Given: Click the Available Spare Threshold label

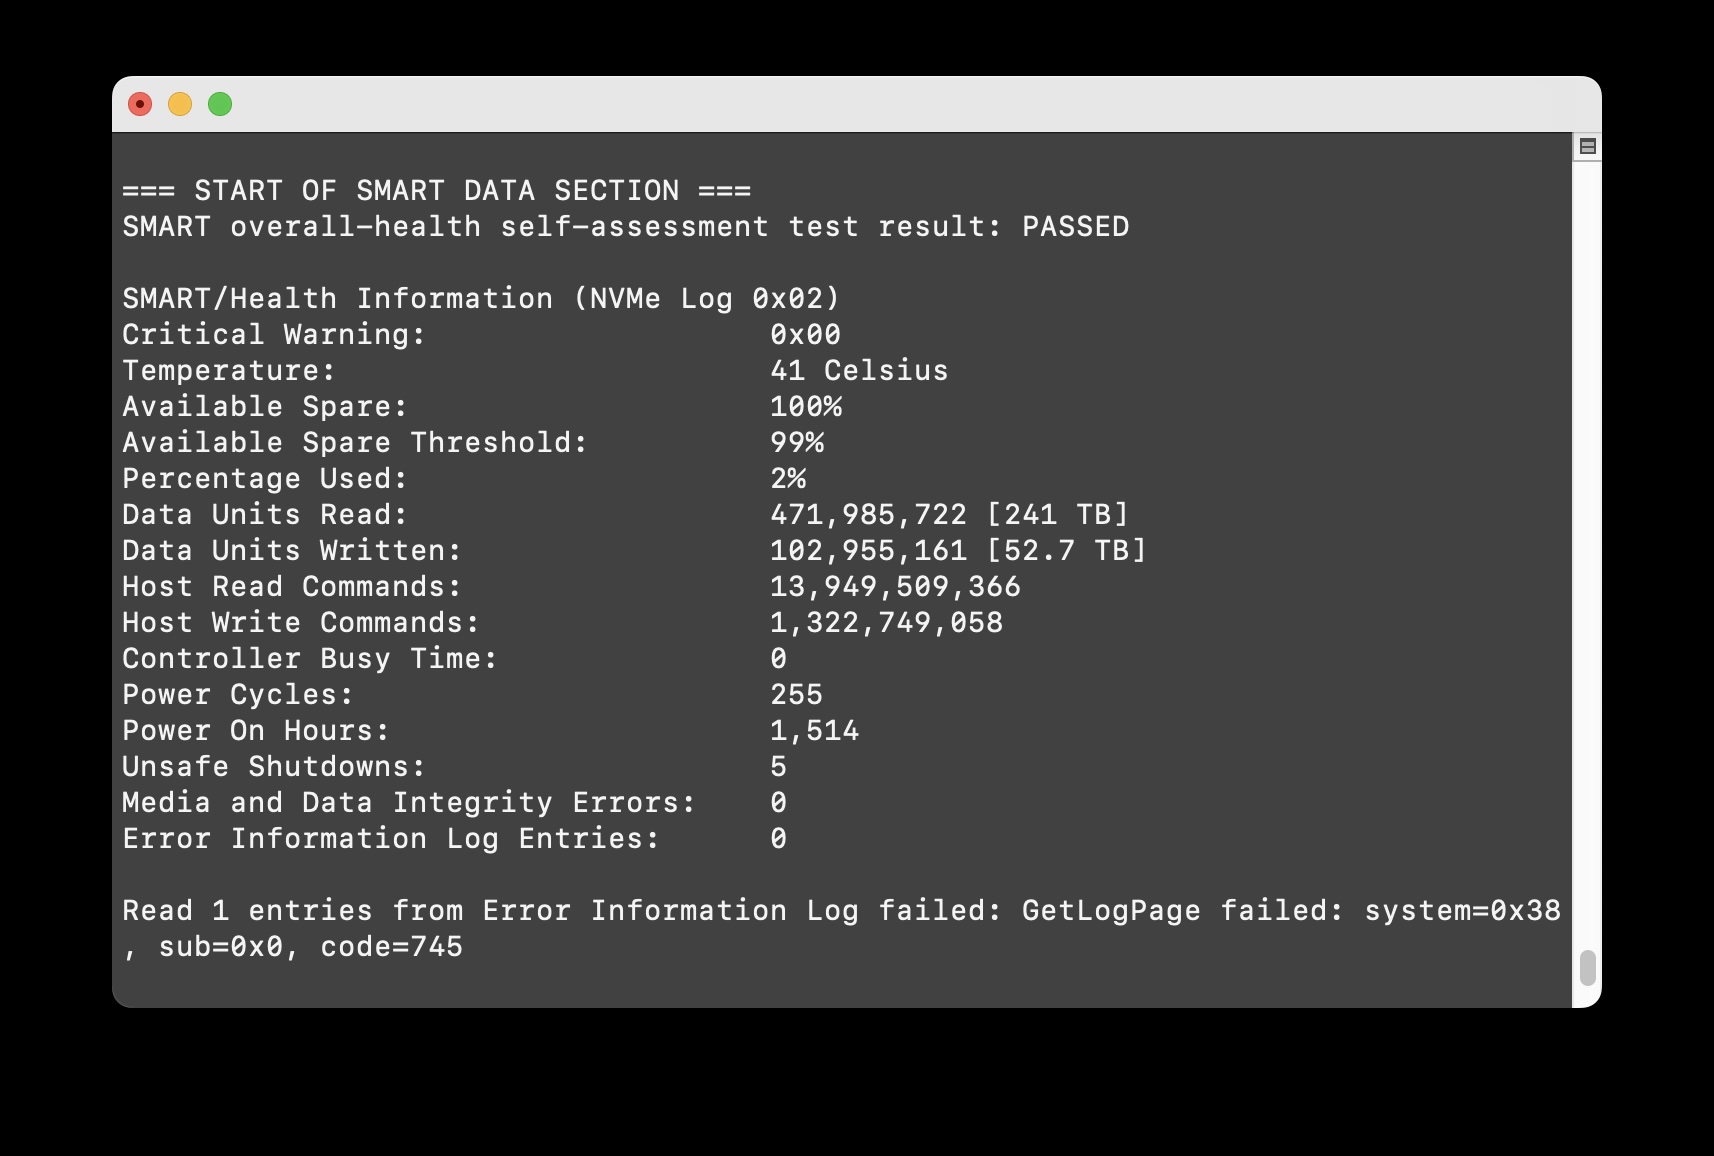Looking at the screenshot, I should point(355,443).
